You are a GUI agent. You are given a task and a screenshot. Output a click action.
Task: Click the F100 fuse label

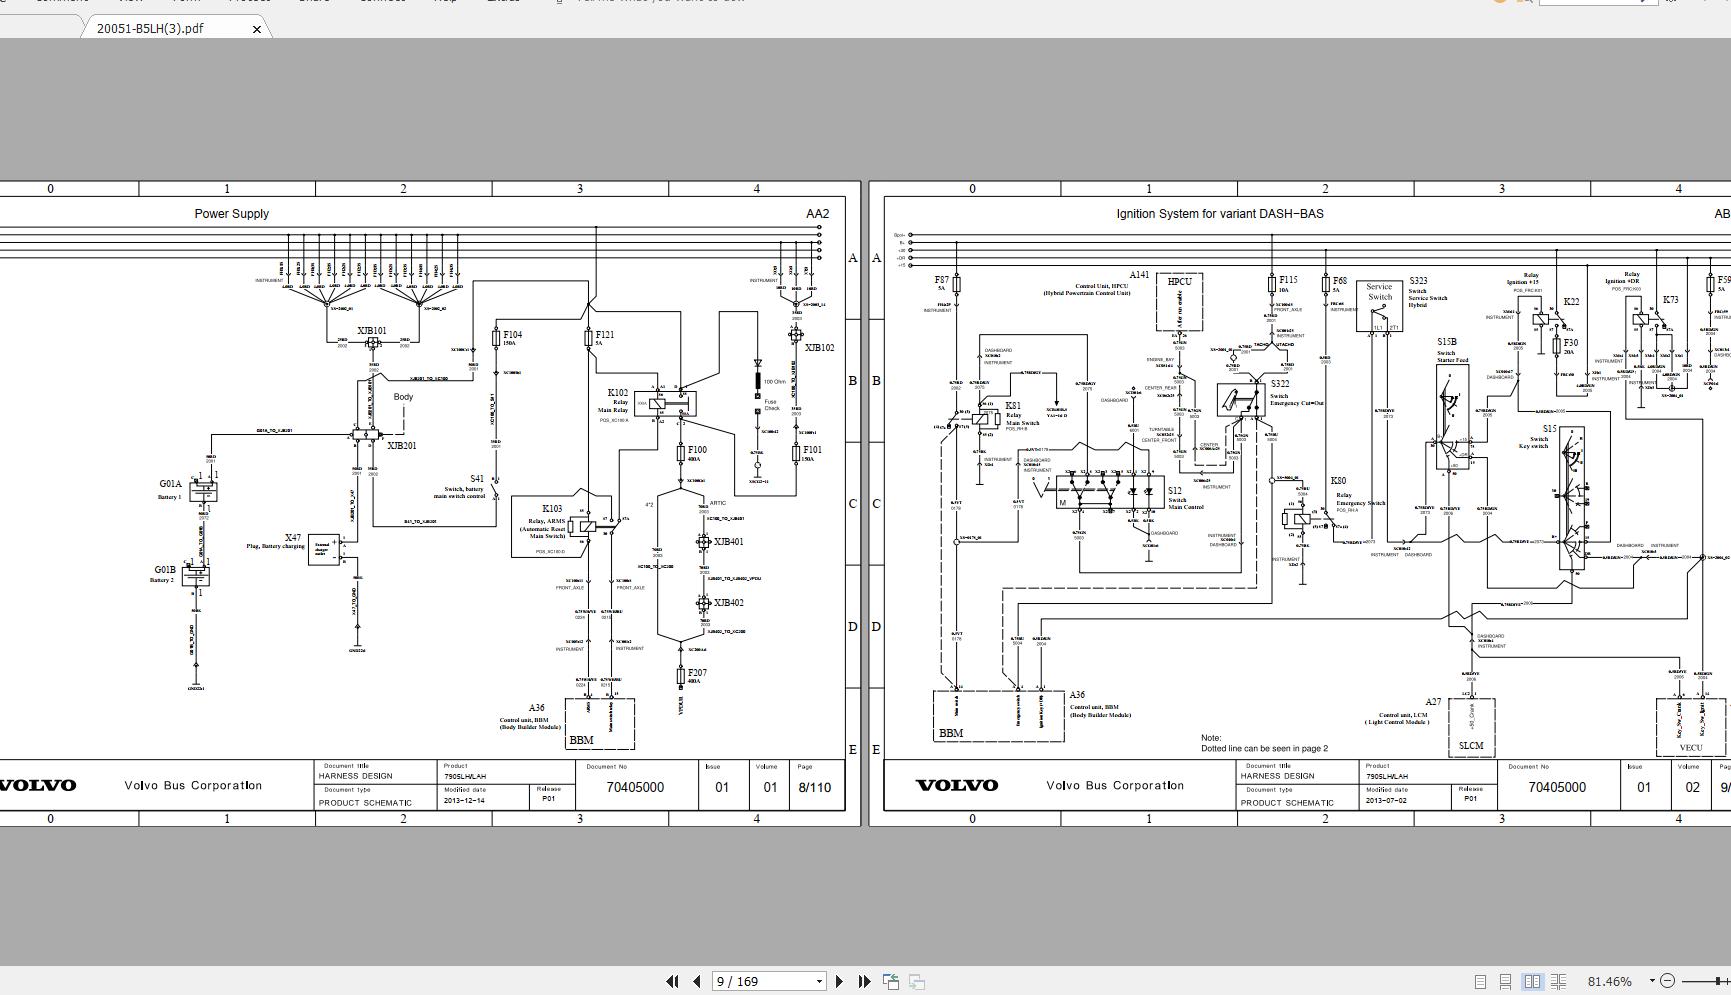(697, 450)
